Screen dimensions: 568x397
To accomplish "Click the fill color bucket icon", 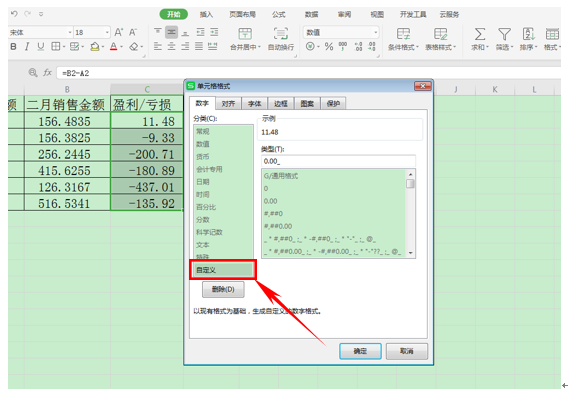I will (95, 46).
